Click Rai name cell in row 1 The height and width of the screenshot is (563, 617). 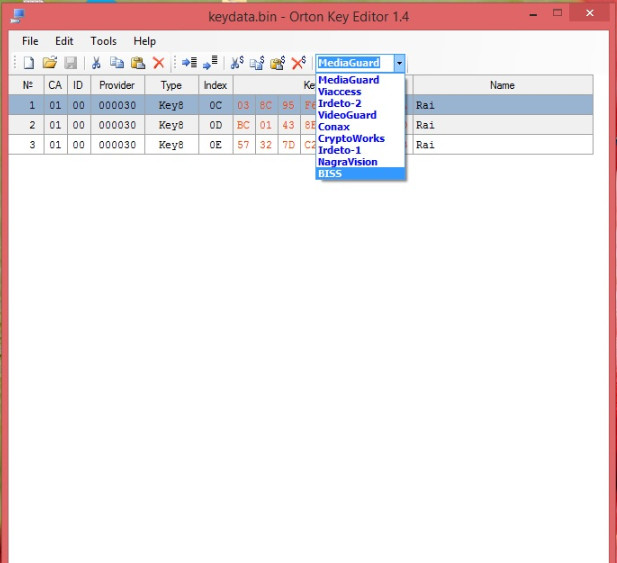click(x=502, y=105)
